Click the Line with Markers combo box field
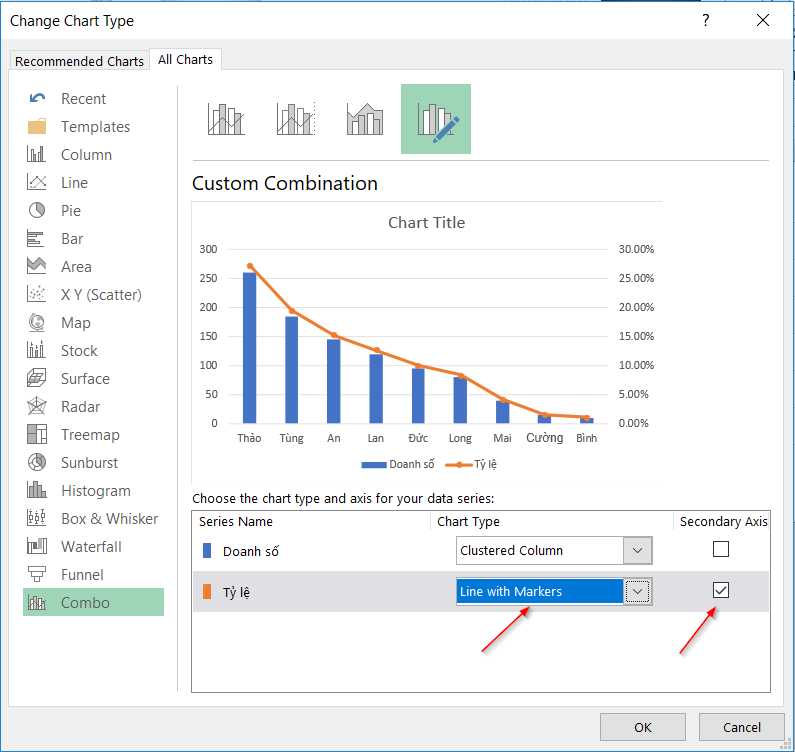 554,592
